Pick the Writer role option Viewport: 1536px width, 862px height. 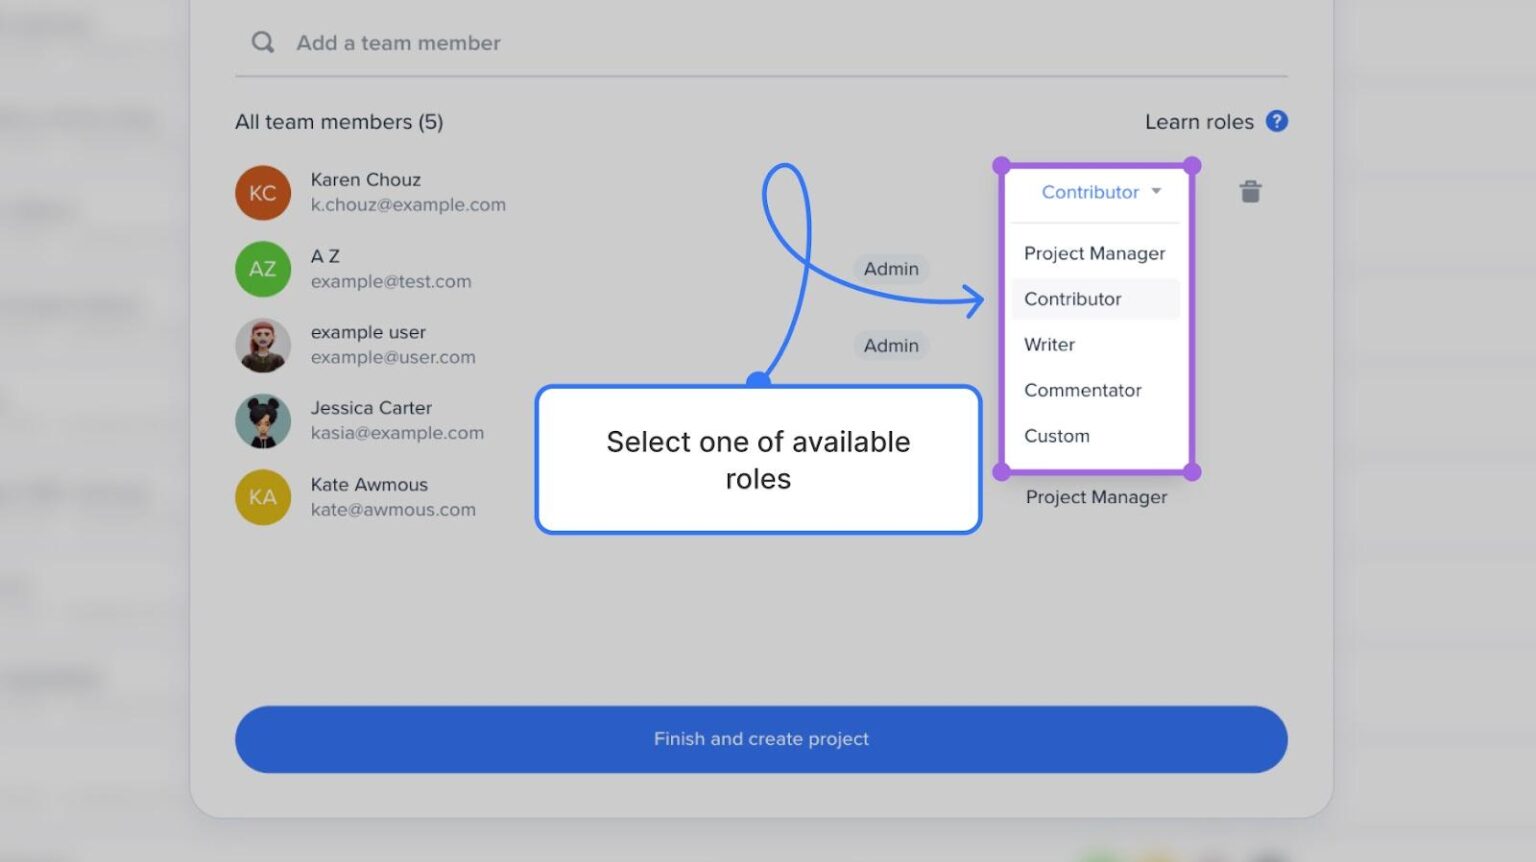pos(1049,344)
